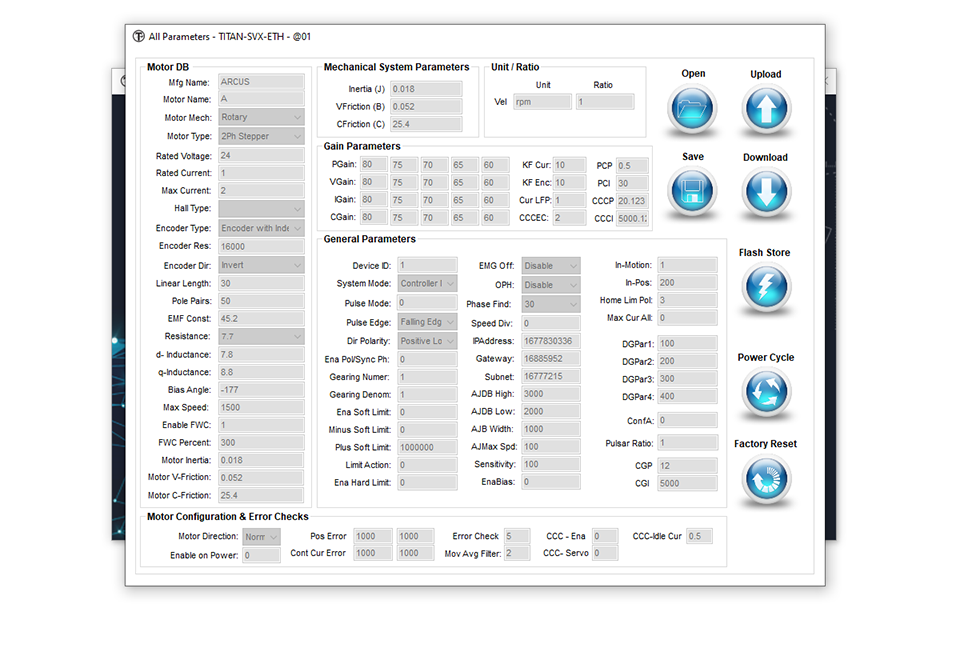The width and height of the screenshot is (968, 646).
Task: Open the Motor Direction dropdown
Action: pos(261,537)
